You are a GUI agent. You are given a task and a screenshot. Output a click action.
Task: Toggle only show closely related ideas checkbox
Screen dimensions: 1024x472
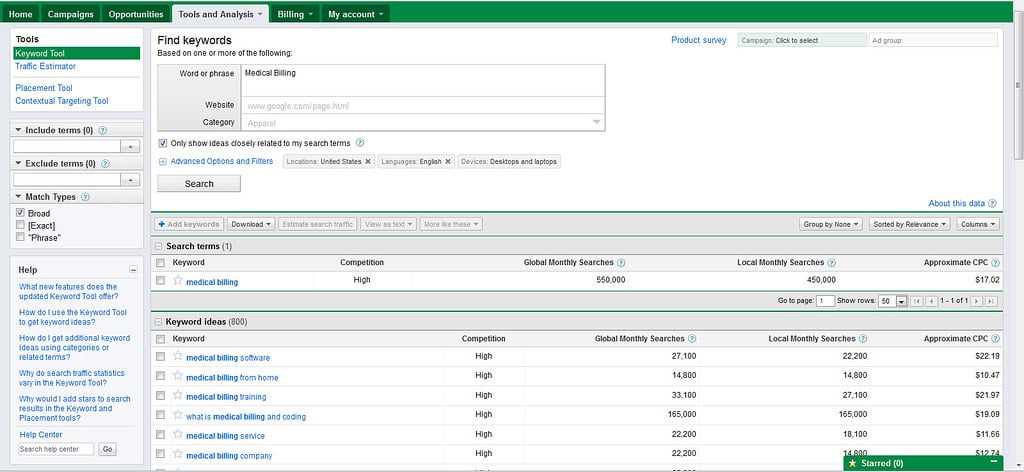pos(163,143)
